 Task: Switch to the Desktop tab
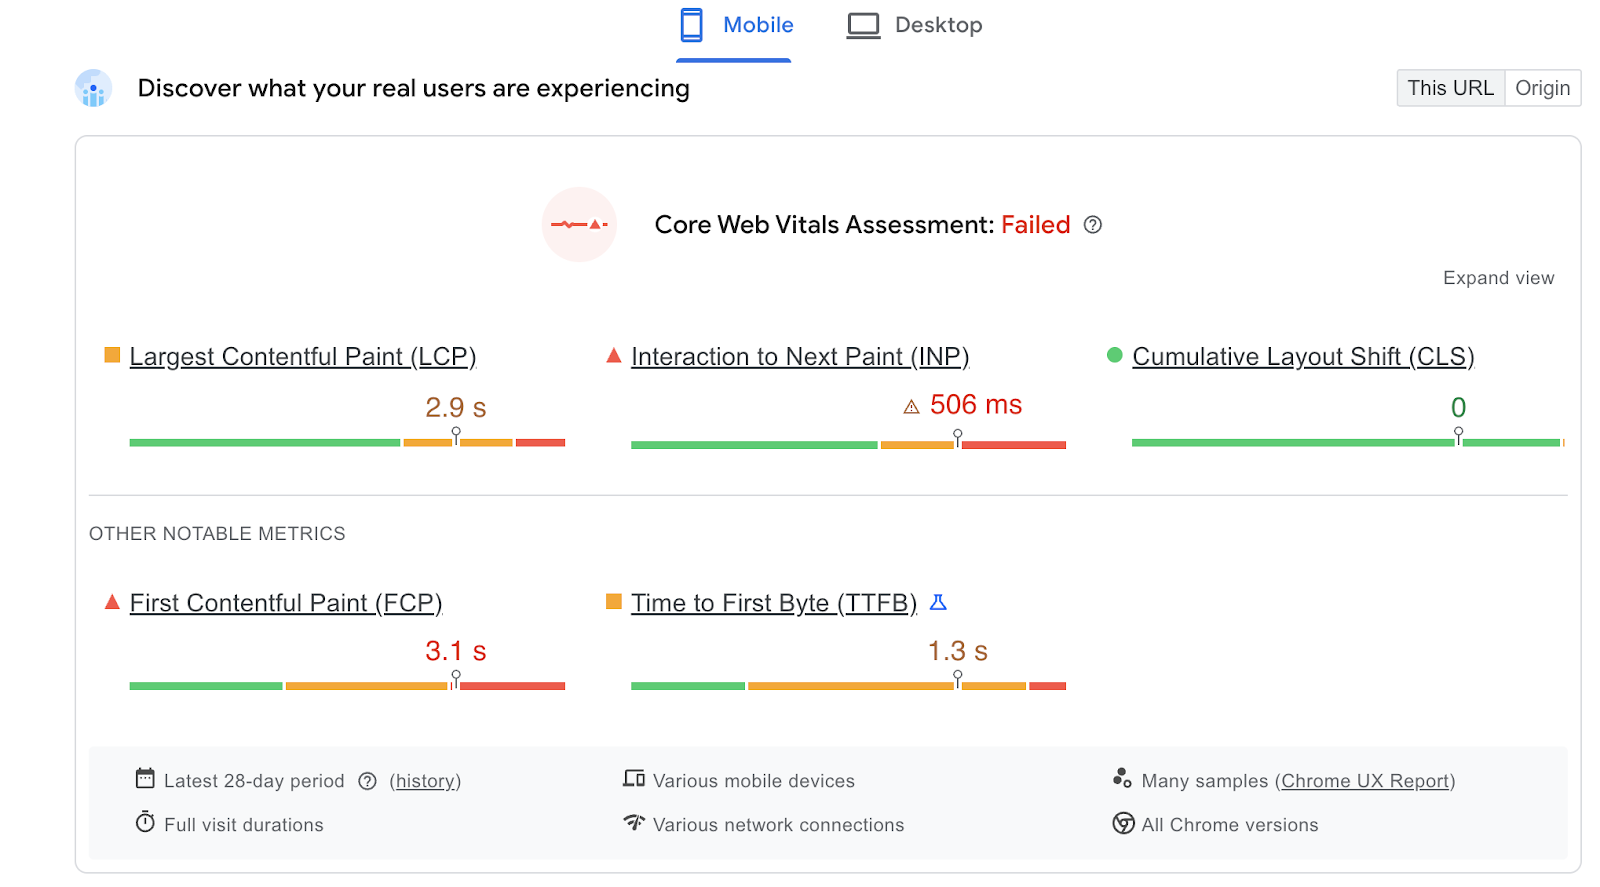point(915,26)
